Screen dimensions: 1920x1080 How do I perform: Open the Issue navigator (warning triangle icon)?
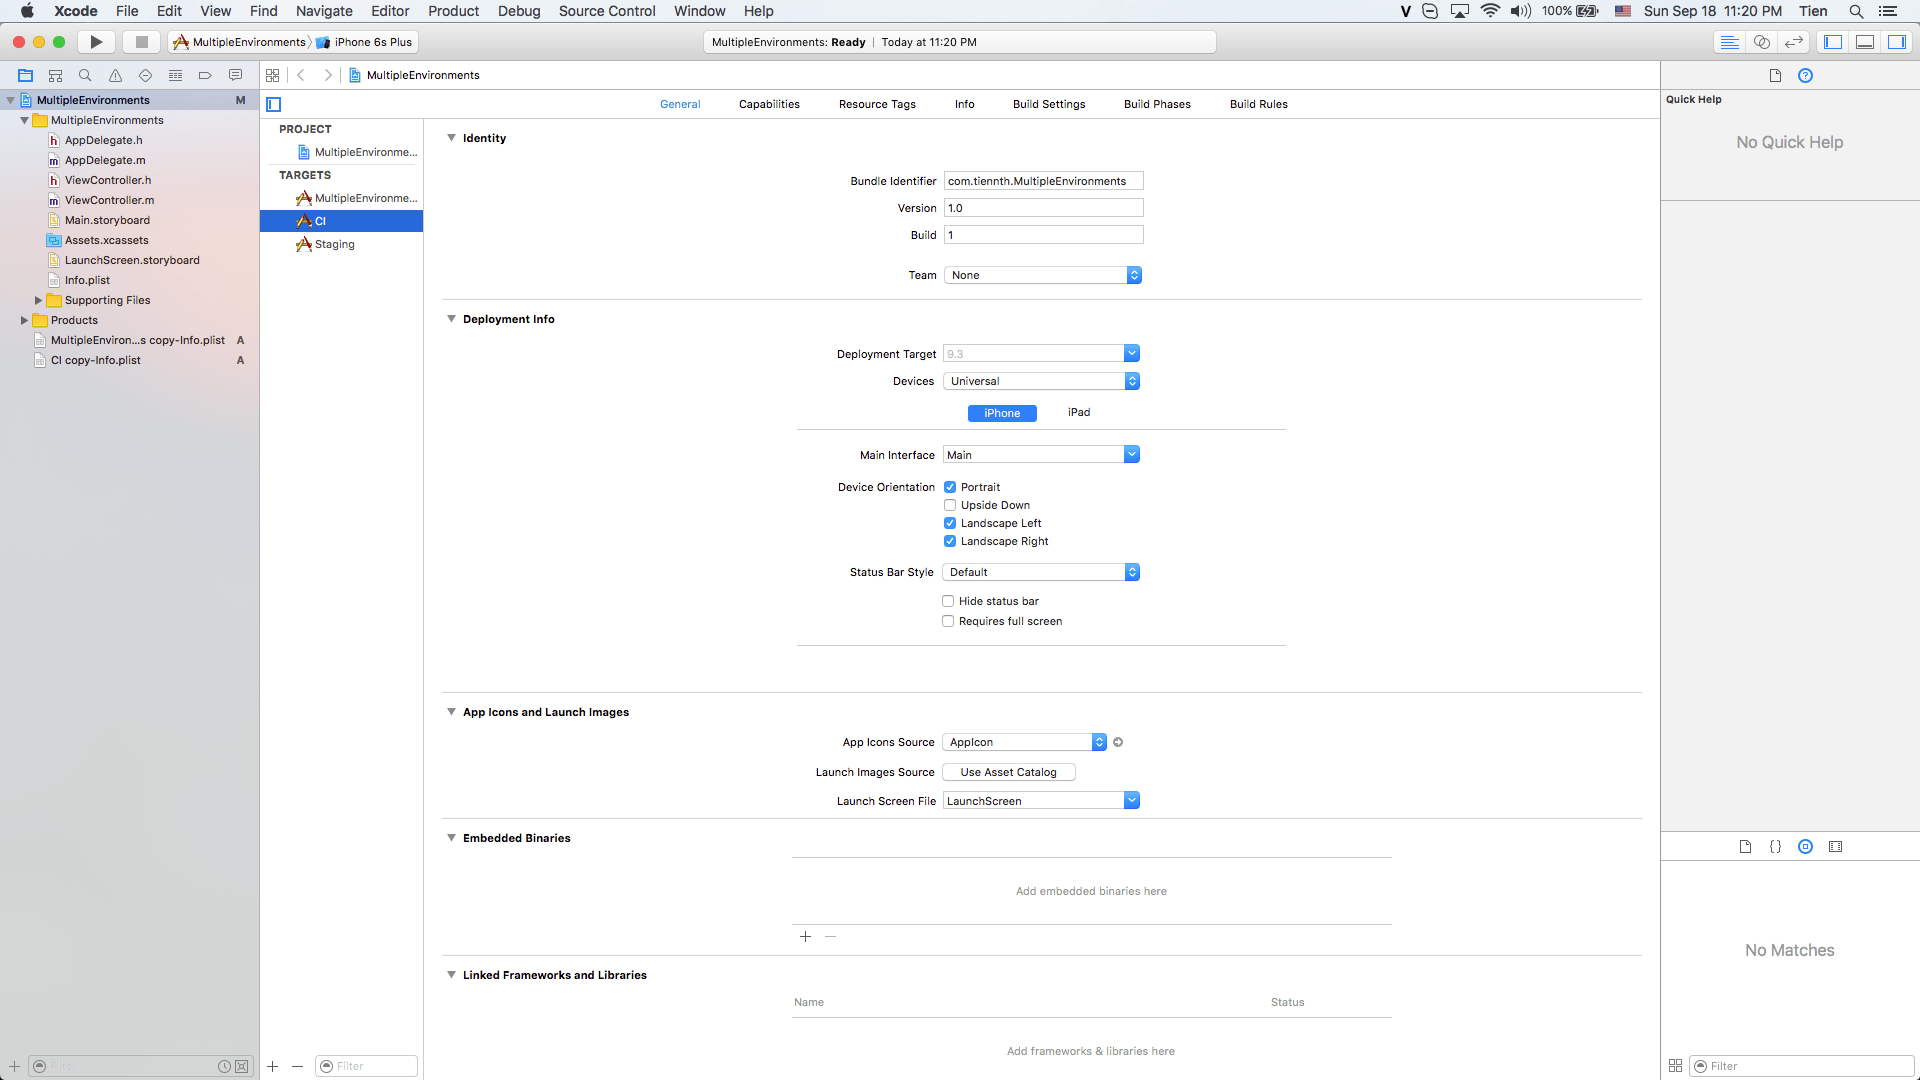click(115, 75)
